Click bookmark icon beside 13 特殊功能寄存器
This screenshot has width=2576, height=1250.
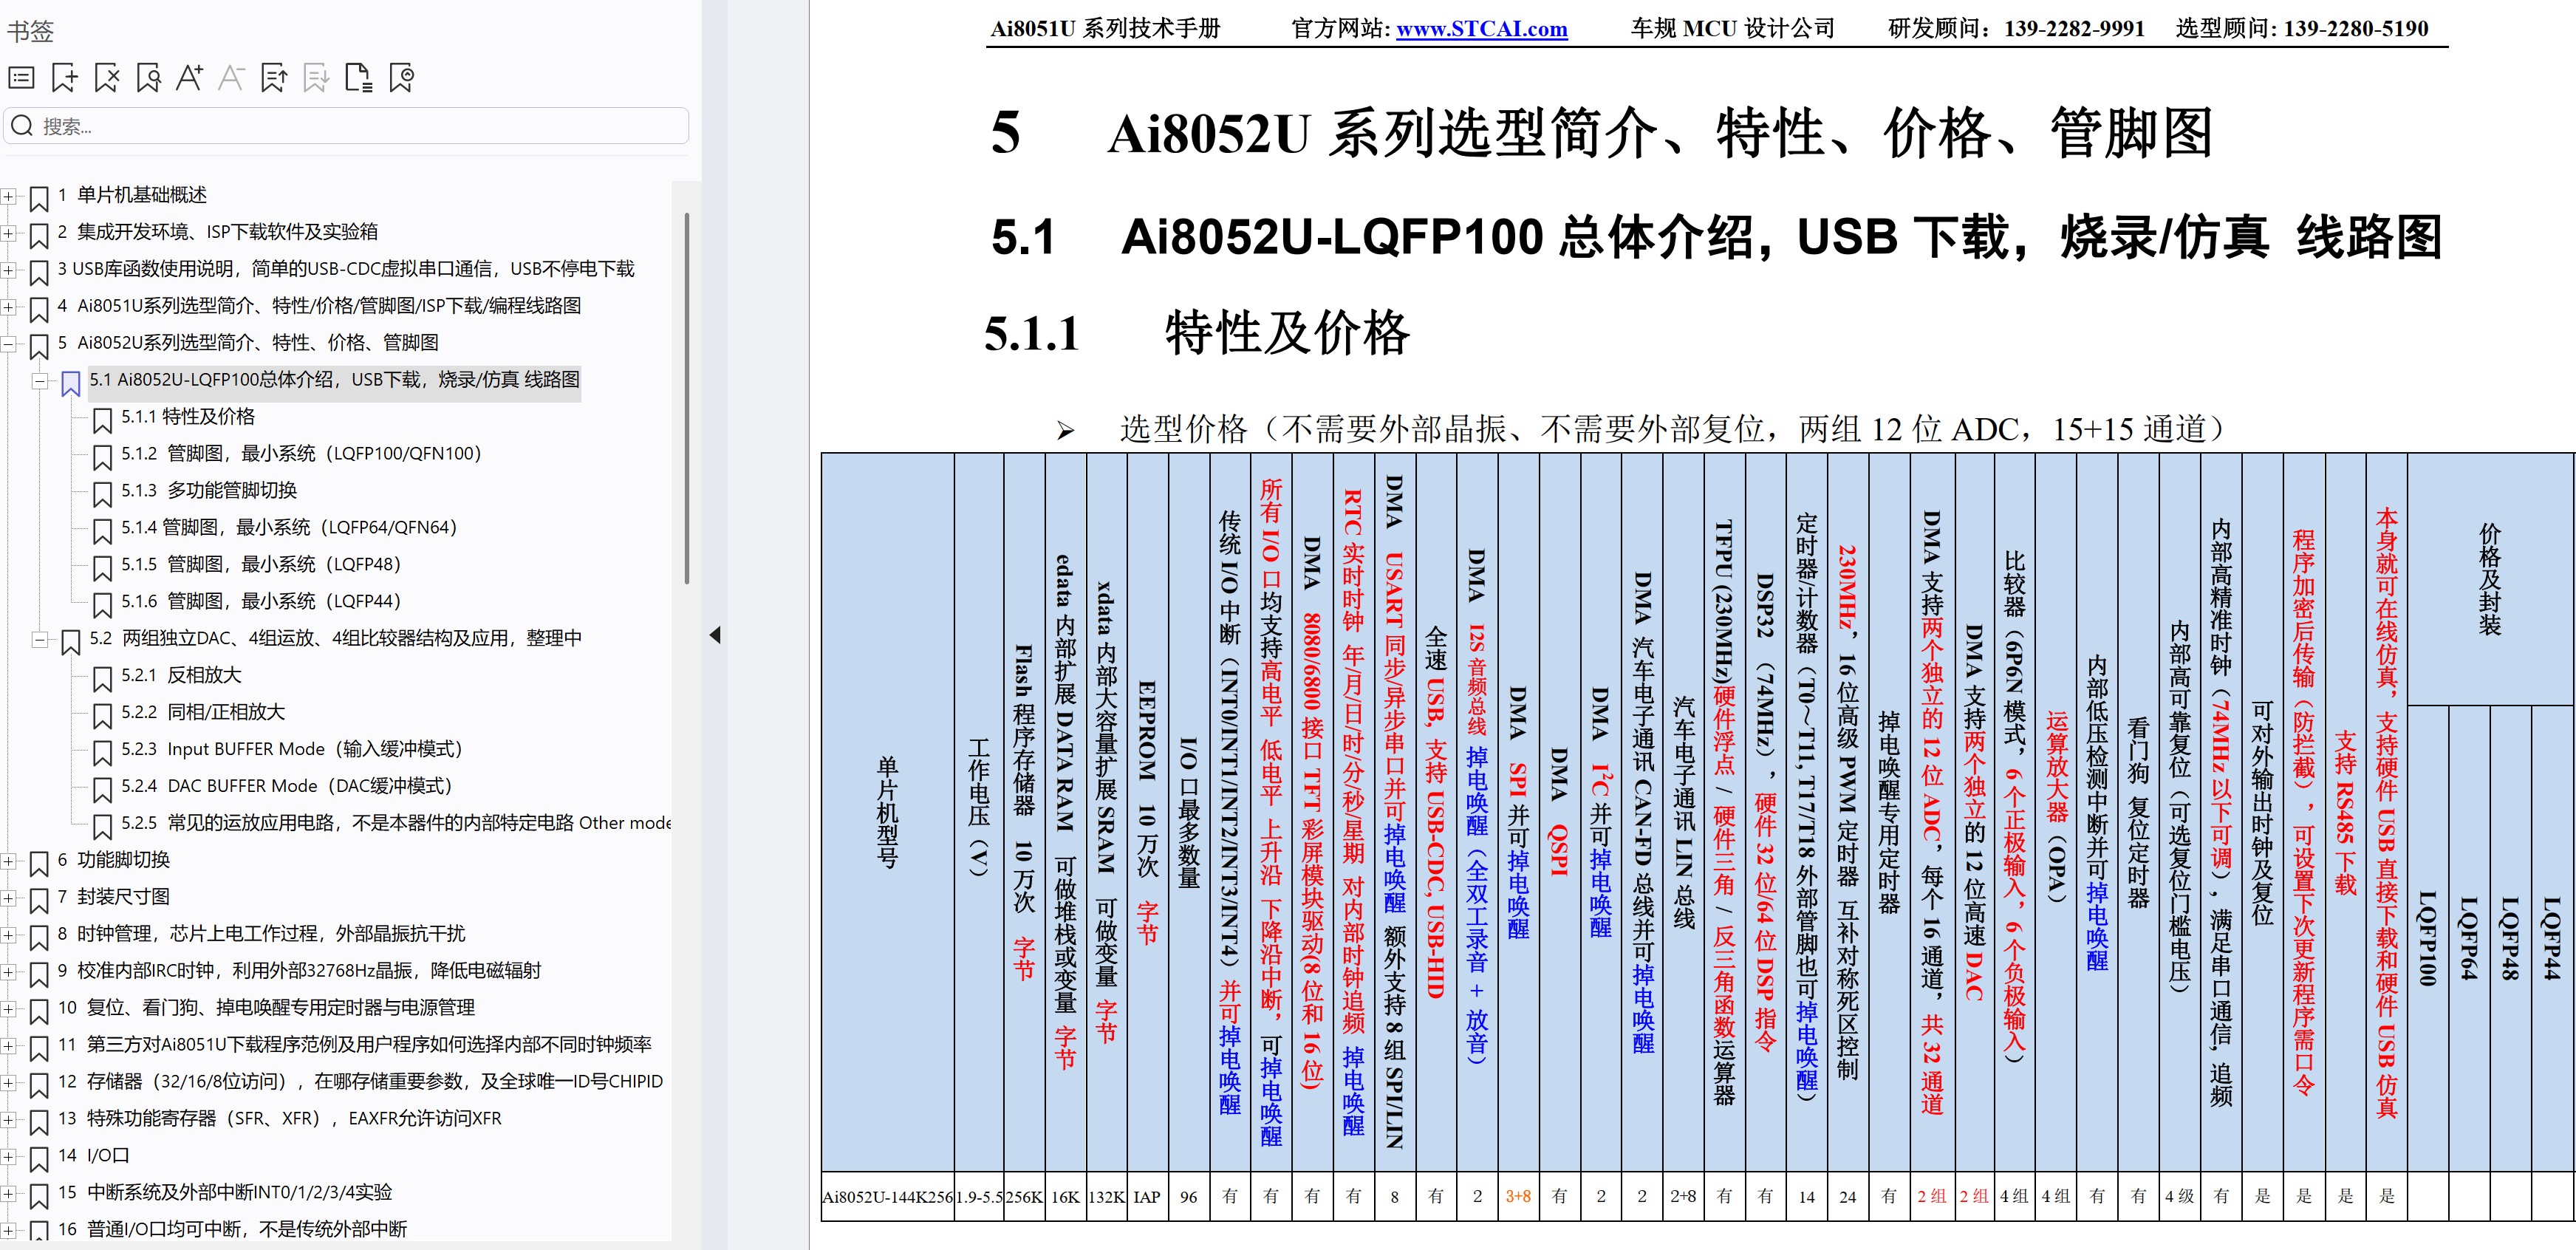pos(39,1122)
